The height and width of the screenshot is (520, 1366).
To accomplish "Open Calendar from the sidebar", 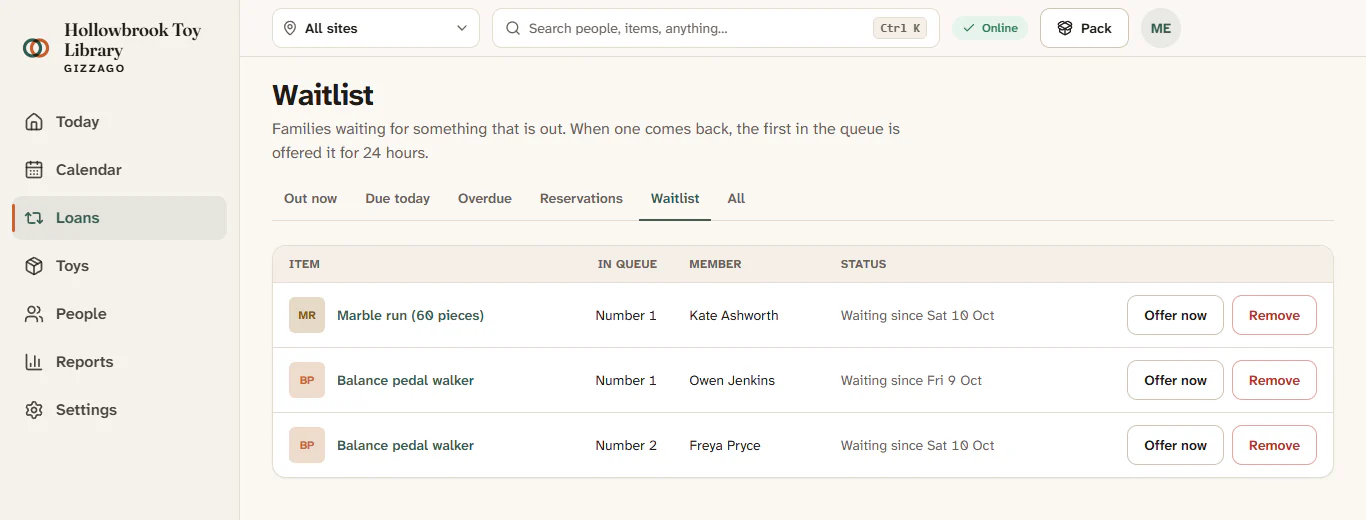I will point(120,170).
